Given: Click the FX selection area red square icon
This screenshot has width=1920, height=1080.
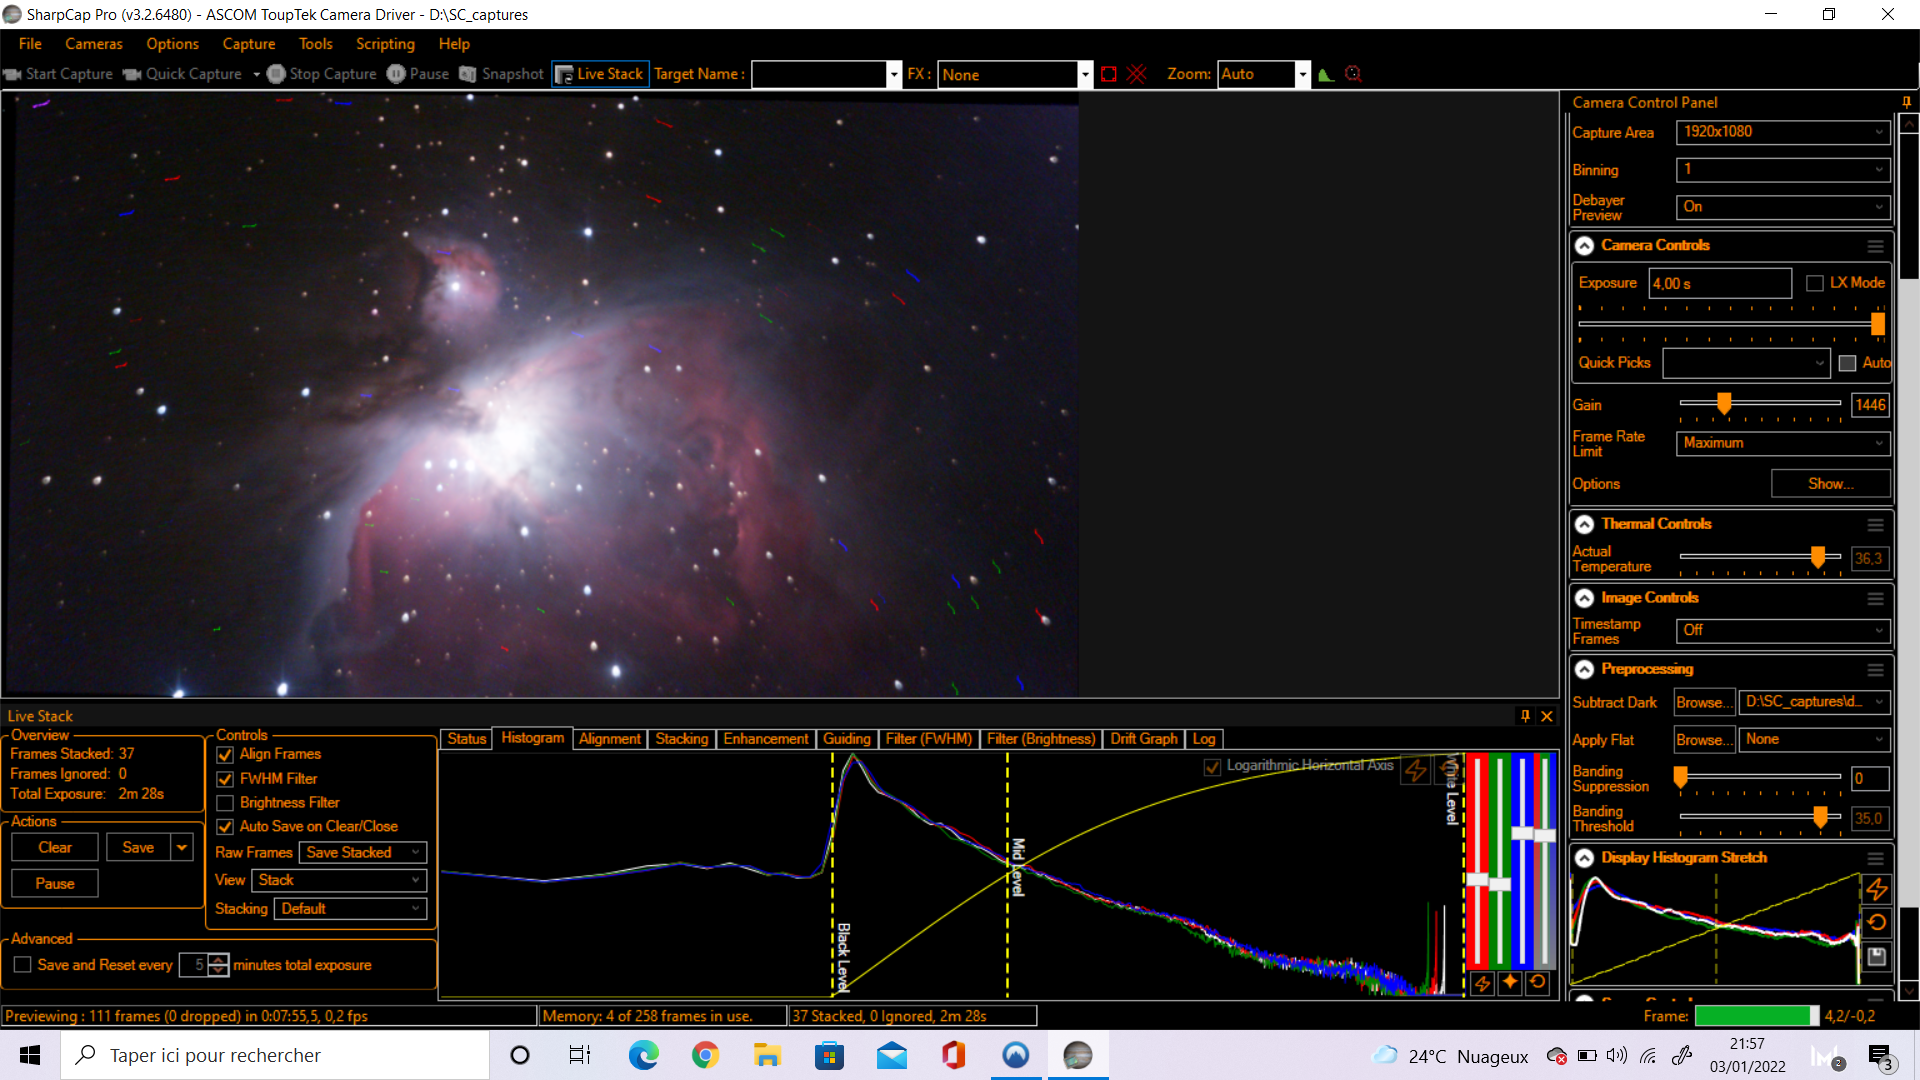Looking at the screenshot, I should pos(1109,74).
